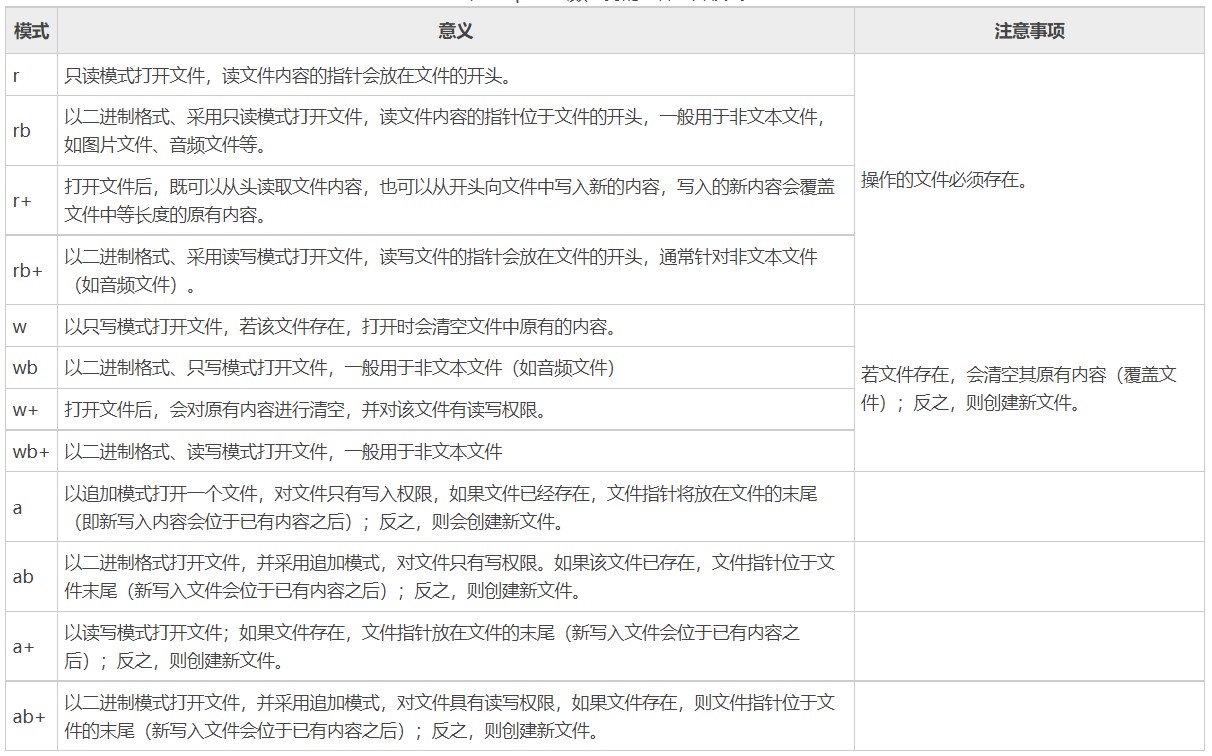Click the description of 以只写模式打开文件
Viewport: 1212px width, 756px height.
click(340, 327)
